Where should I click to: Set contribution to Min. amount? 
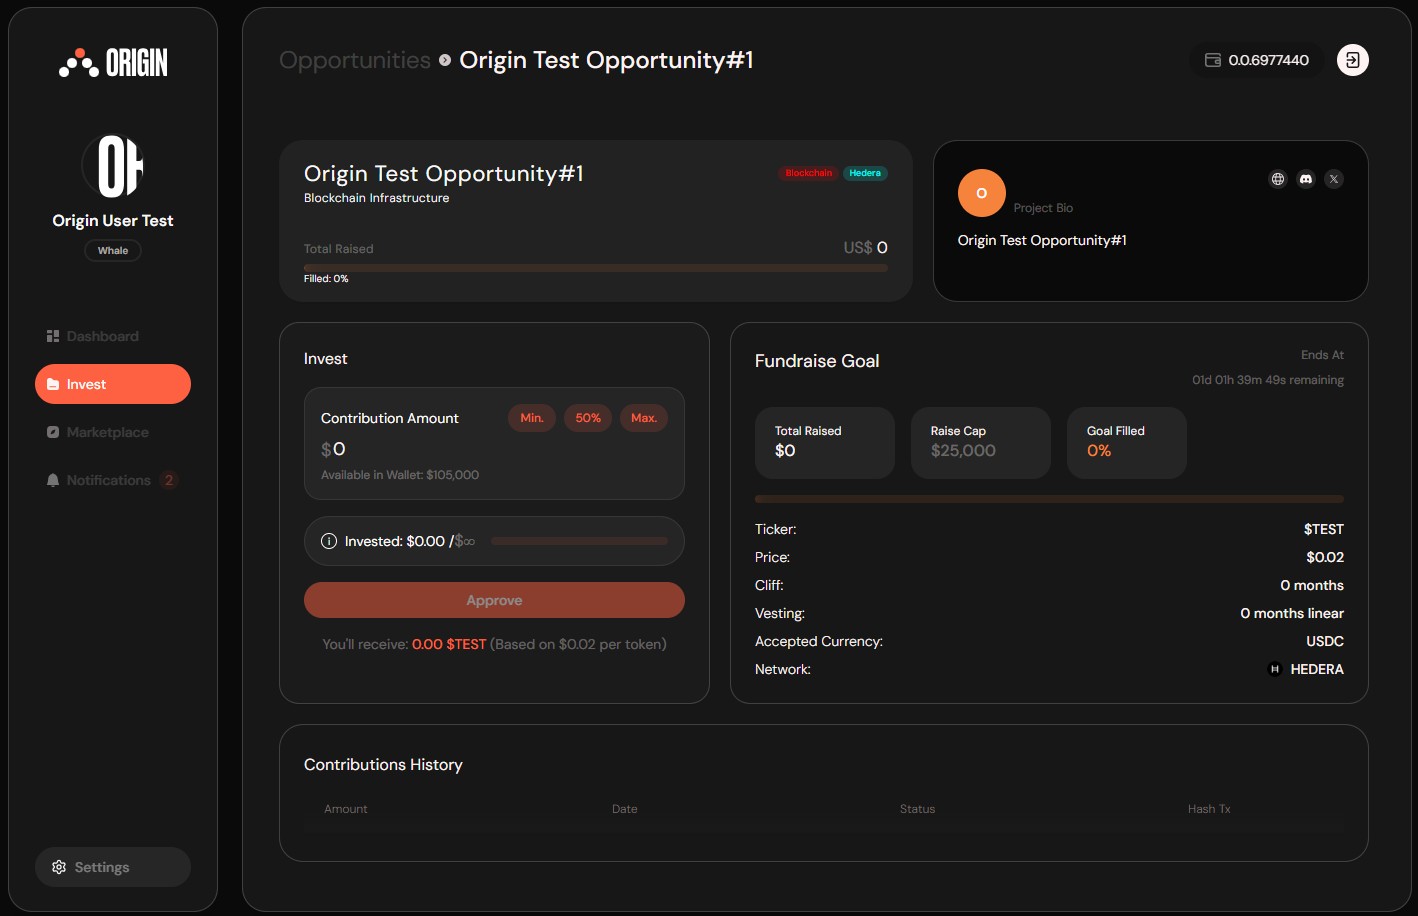click(x=532, y=418)
